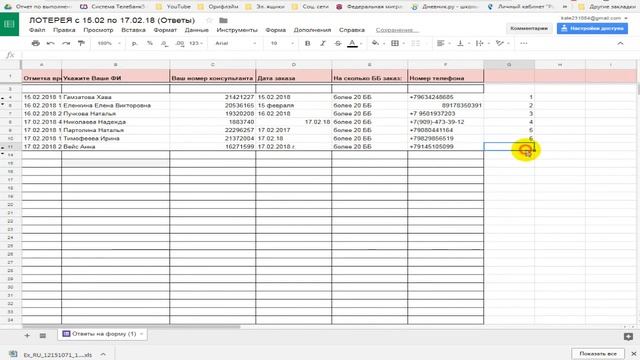The image size is (640, 360).
Task: Increase the number of decimal places
Action: 179,43
